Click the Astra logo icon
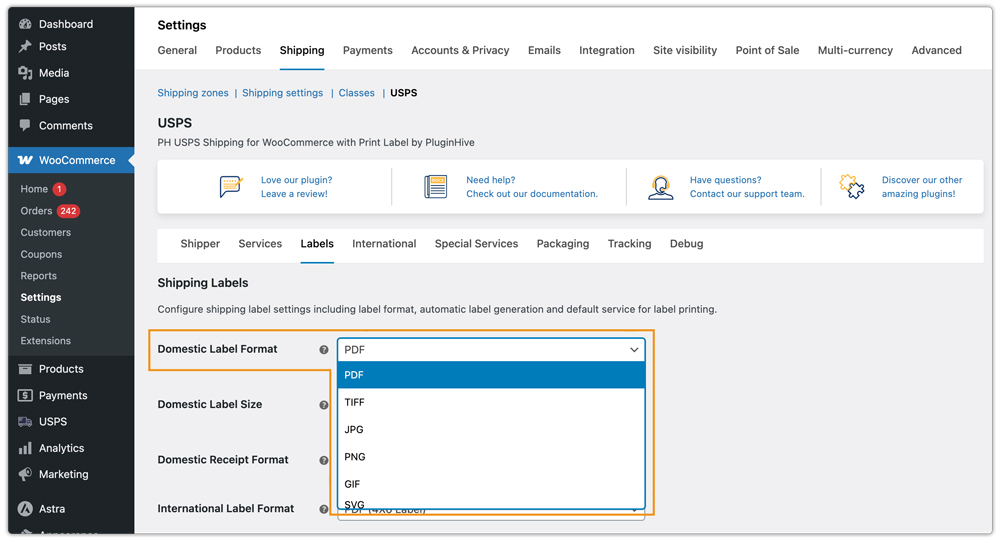 point(25,509)
